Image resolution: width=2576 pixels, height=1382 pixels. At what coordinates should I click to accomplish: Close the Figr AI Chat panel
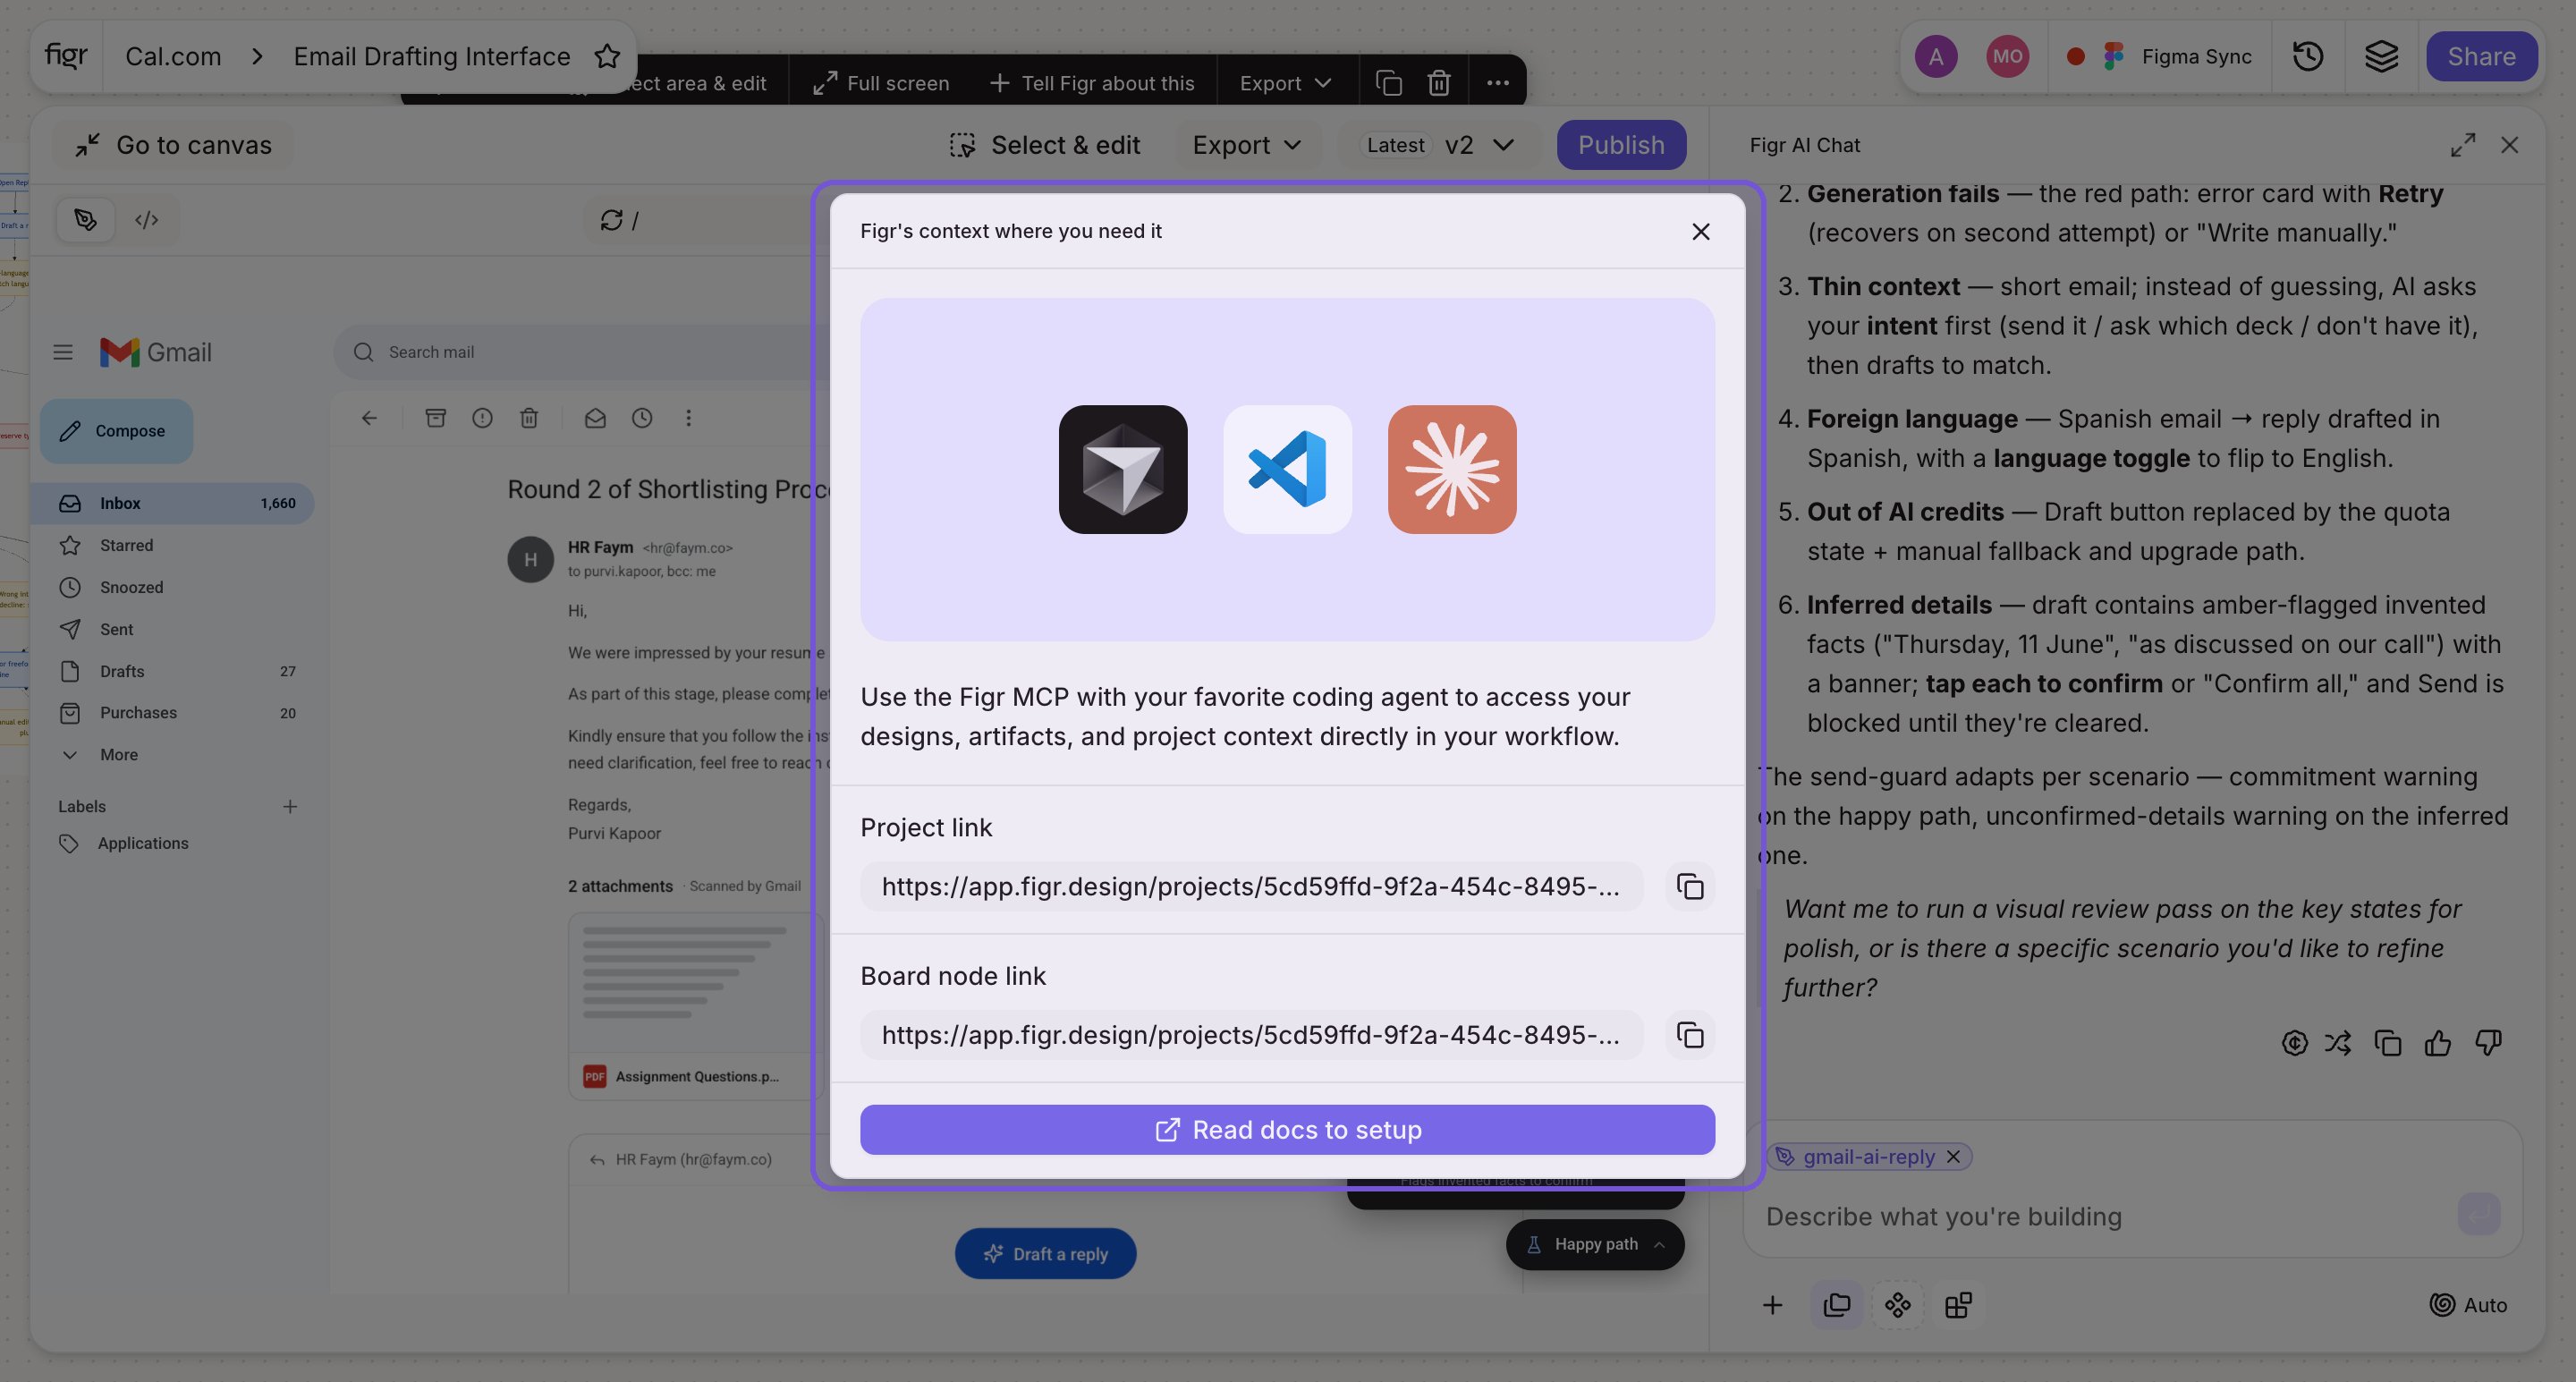[x=2509, y=145]
